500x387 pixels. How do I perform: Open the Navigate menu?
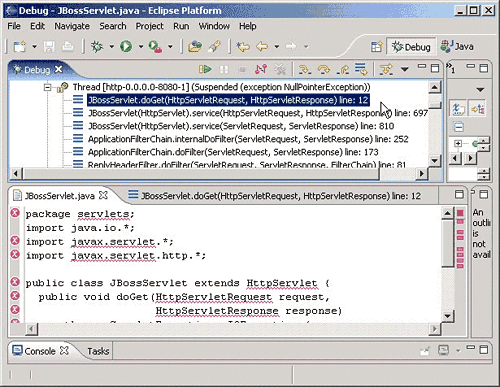point(72,26)
